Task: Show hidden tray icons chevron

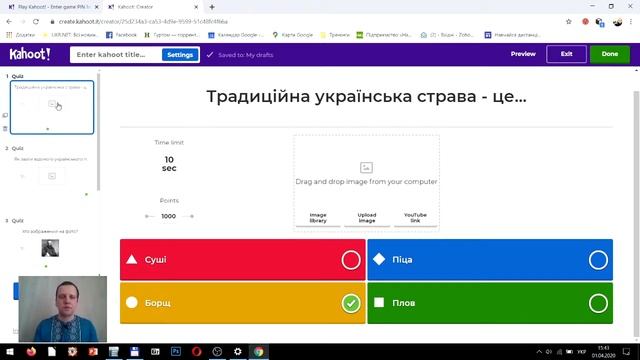Action: pyautogui.click(x=539, y=351)
